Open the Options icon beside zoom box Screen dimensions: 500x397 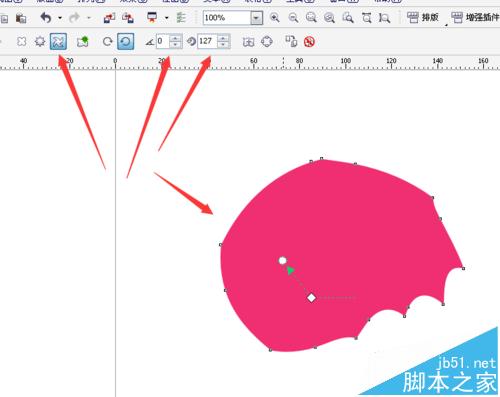point(181,18)
